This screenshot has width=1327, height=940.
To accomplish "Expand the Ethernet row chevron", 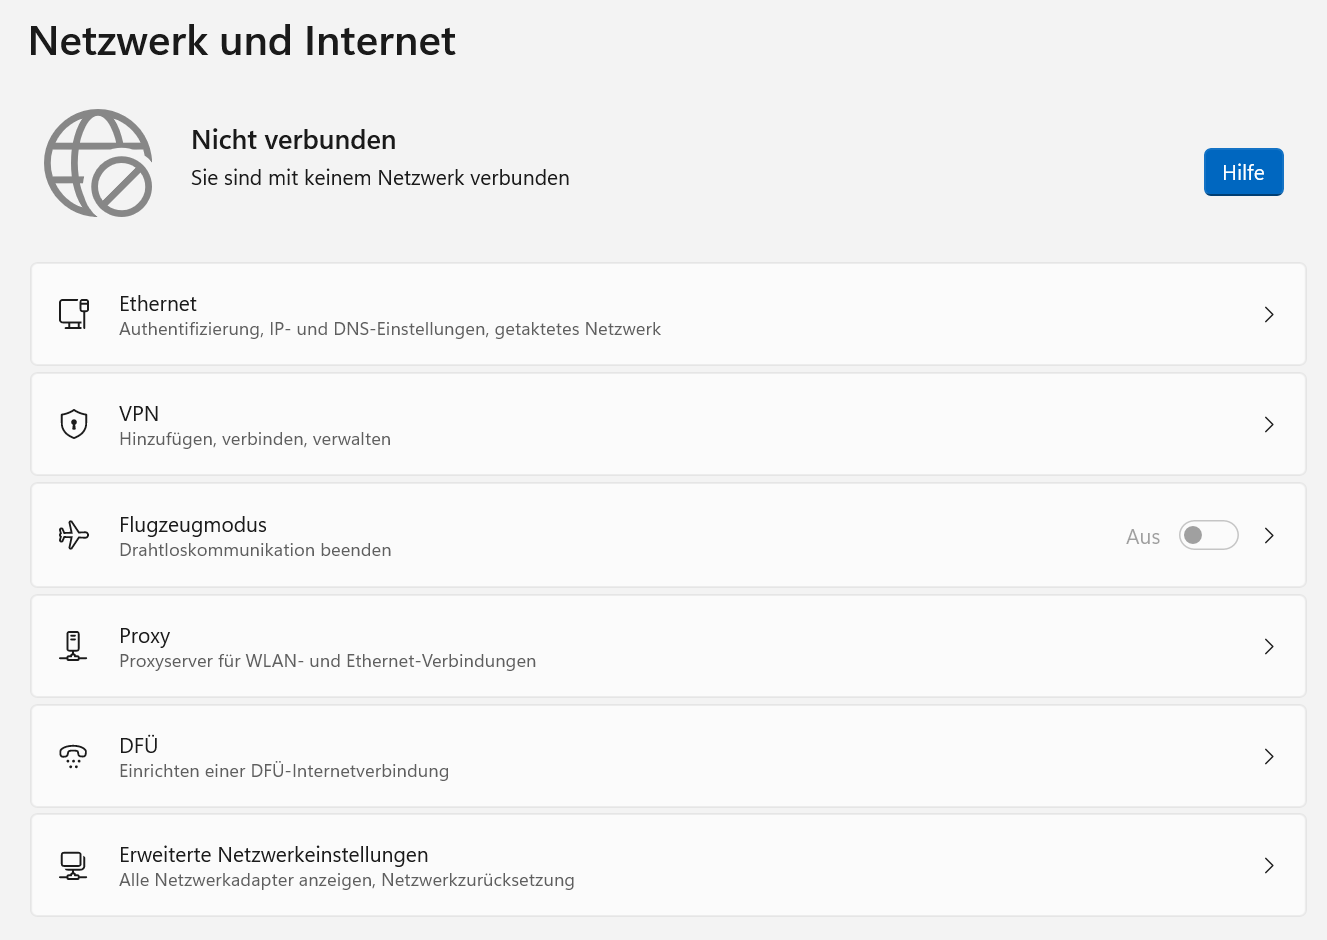I will [1269, 314].
